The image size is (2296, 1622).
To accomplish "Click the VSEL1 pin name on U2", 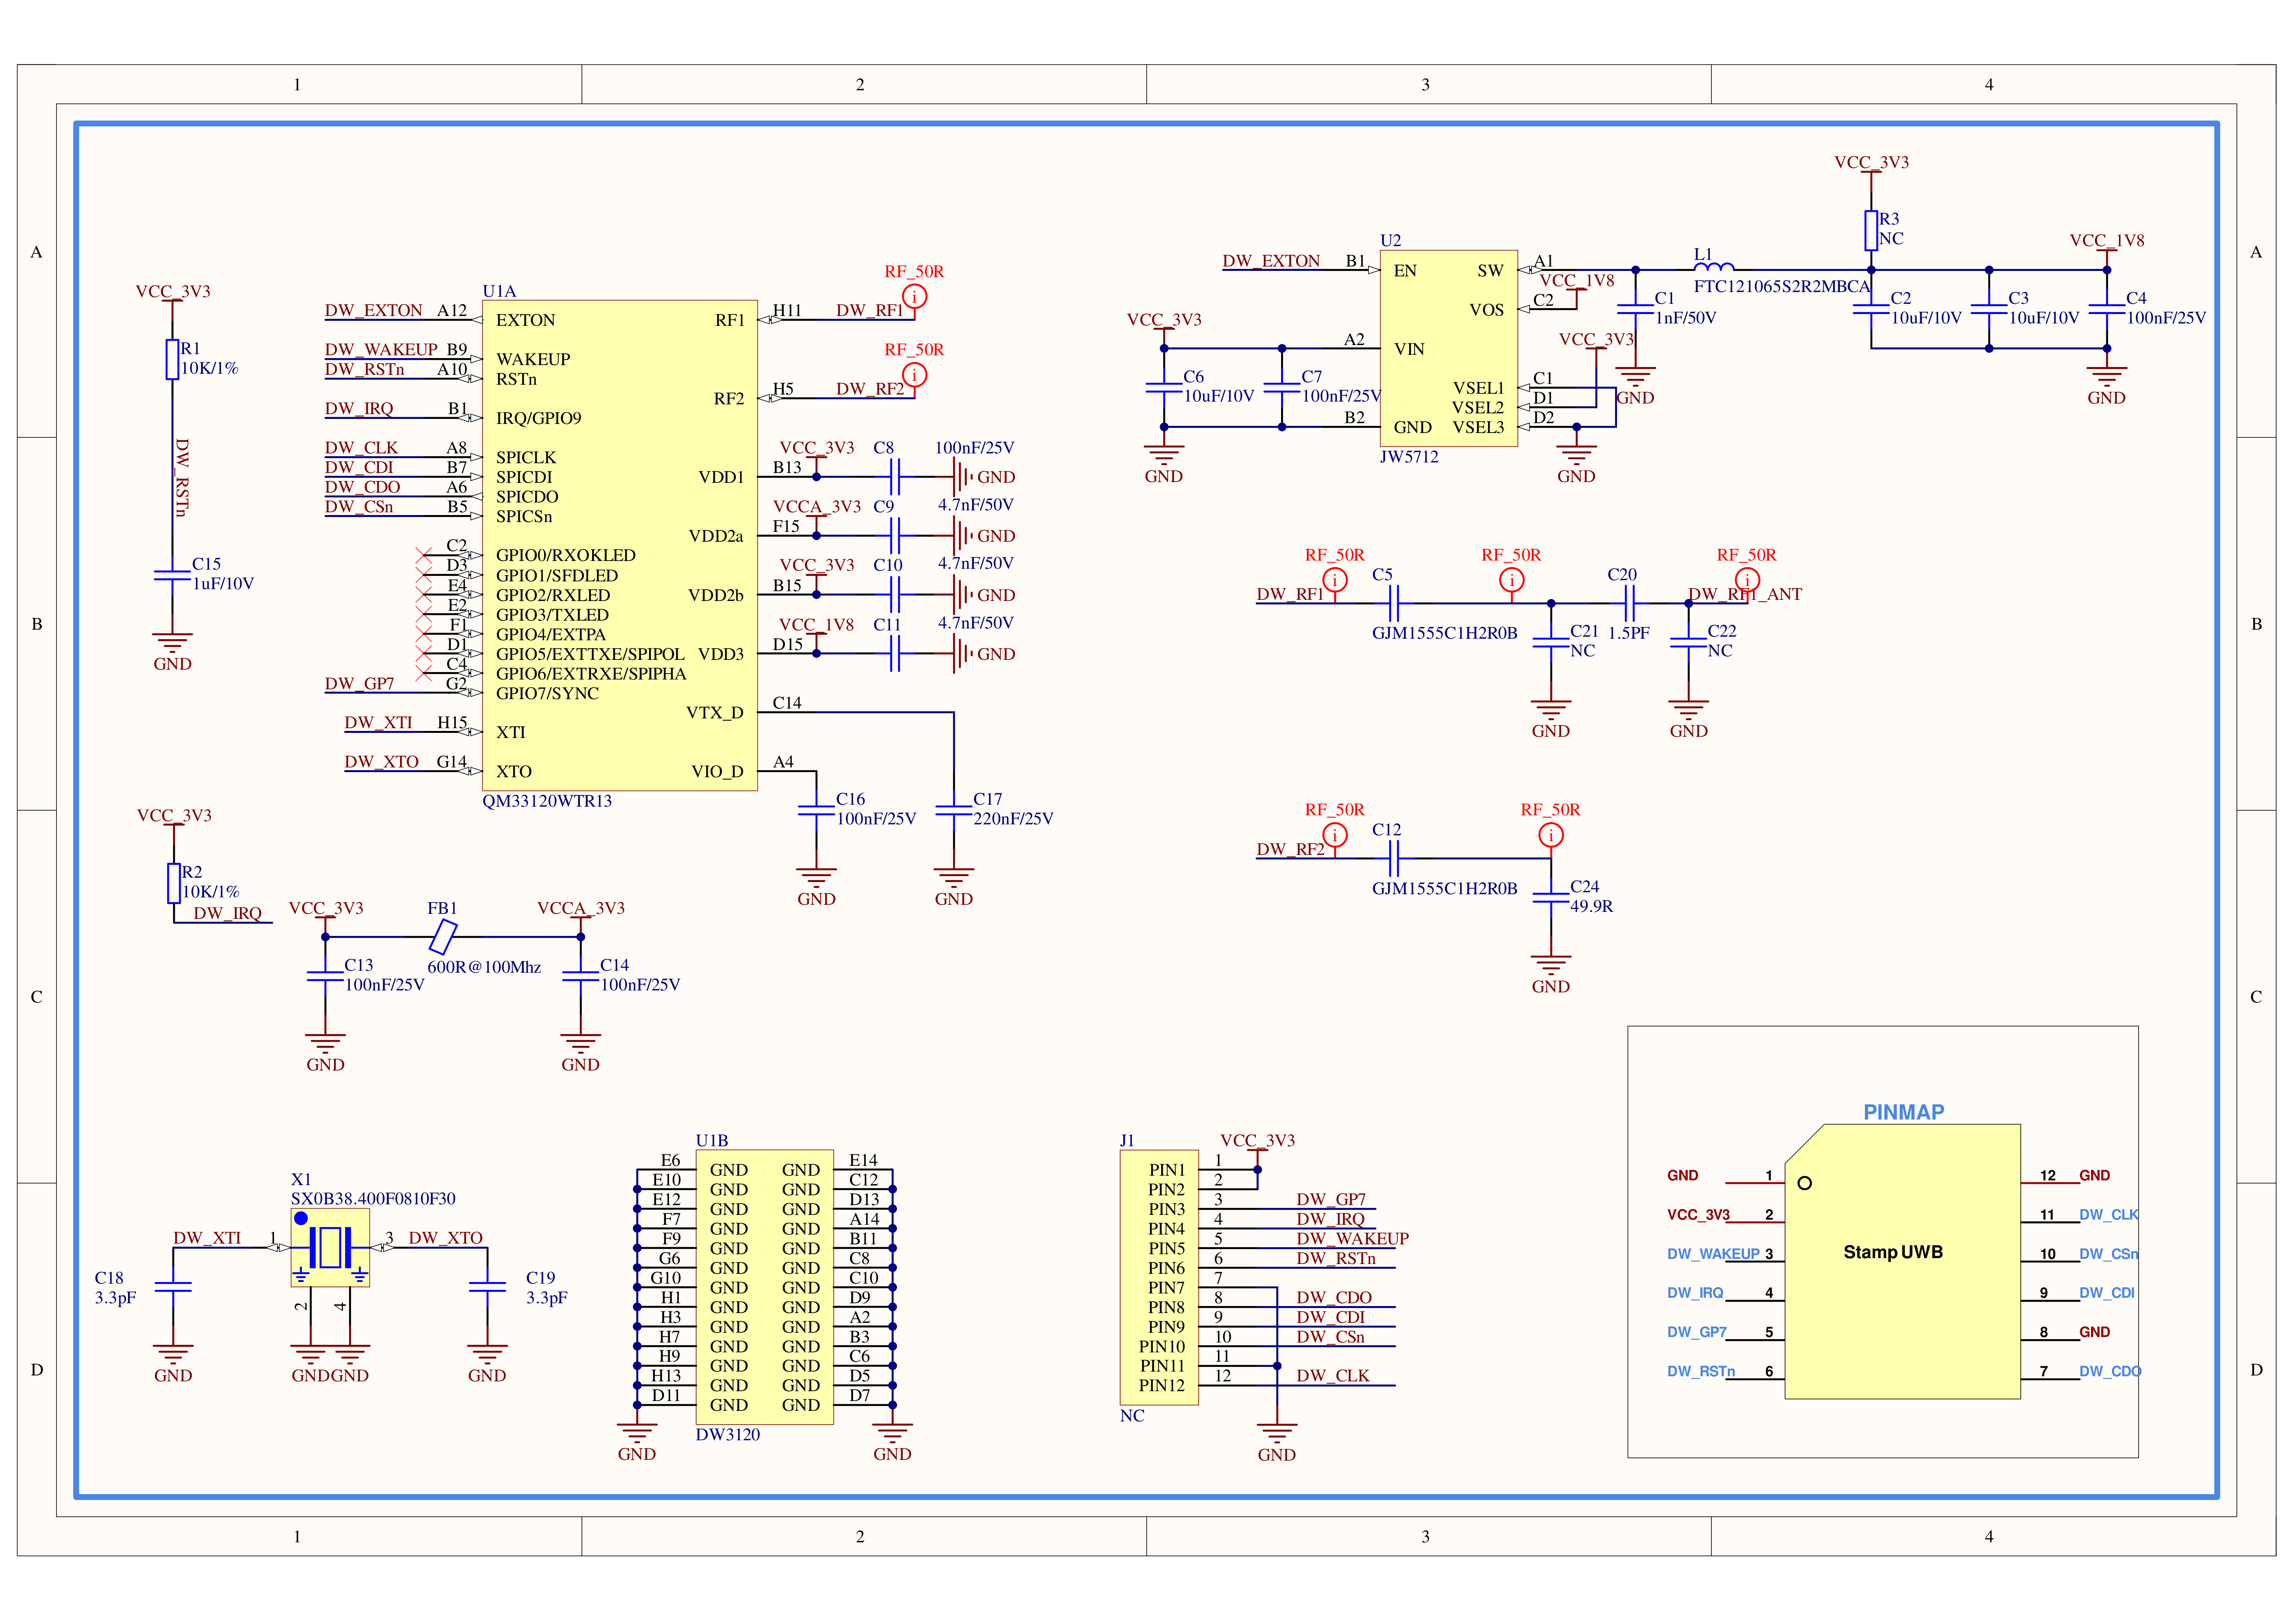I will click(1478, 388).
